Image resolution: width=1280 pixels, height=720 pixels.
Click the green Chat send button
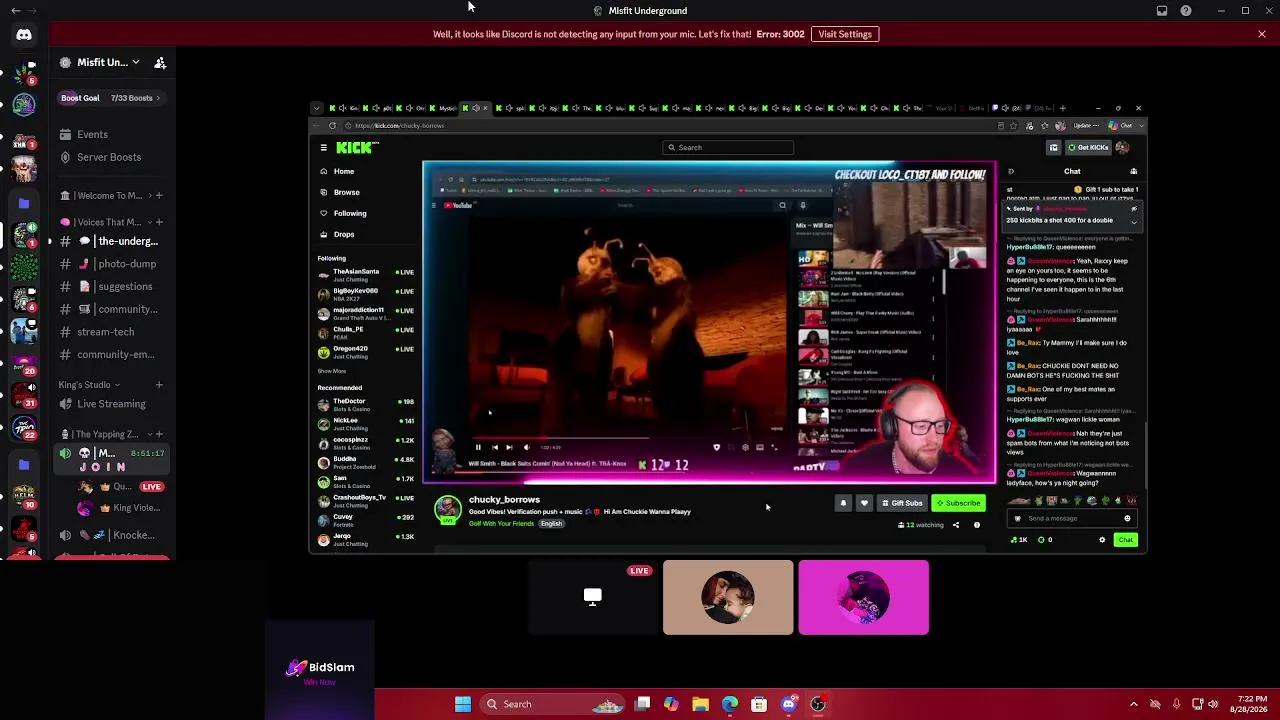coord(1126,540)
